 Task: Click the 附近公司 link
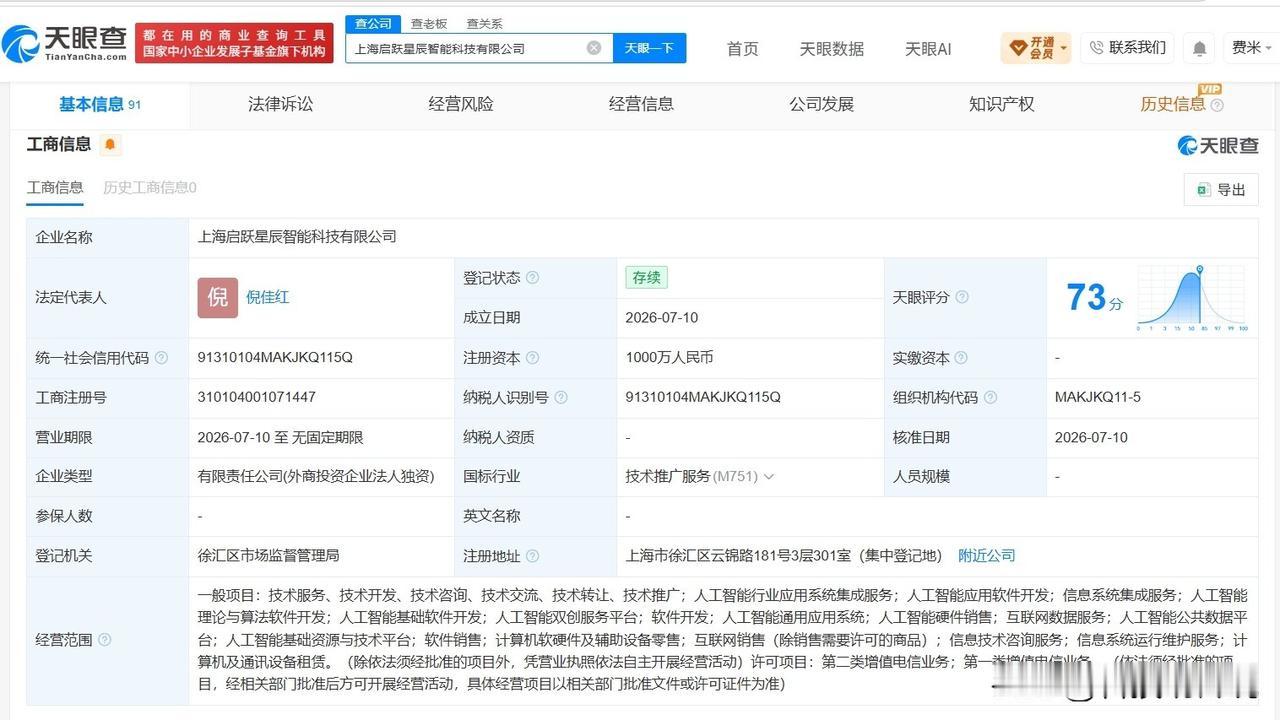tap(986, 556)
